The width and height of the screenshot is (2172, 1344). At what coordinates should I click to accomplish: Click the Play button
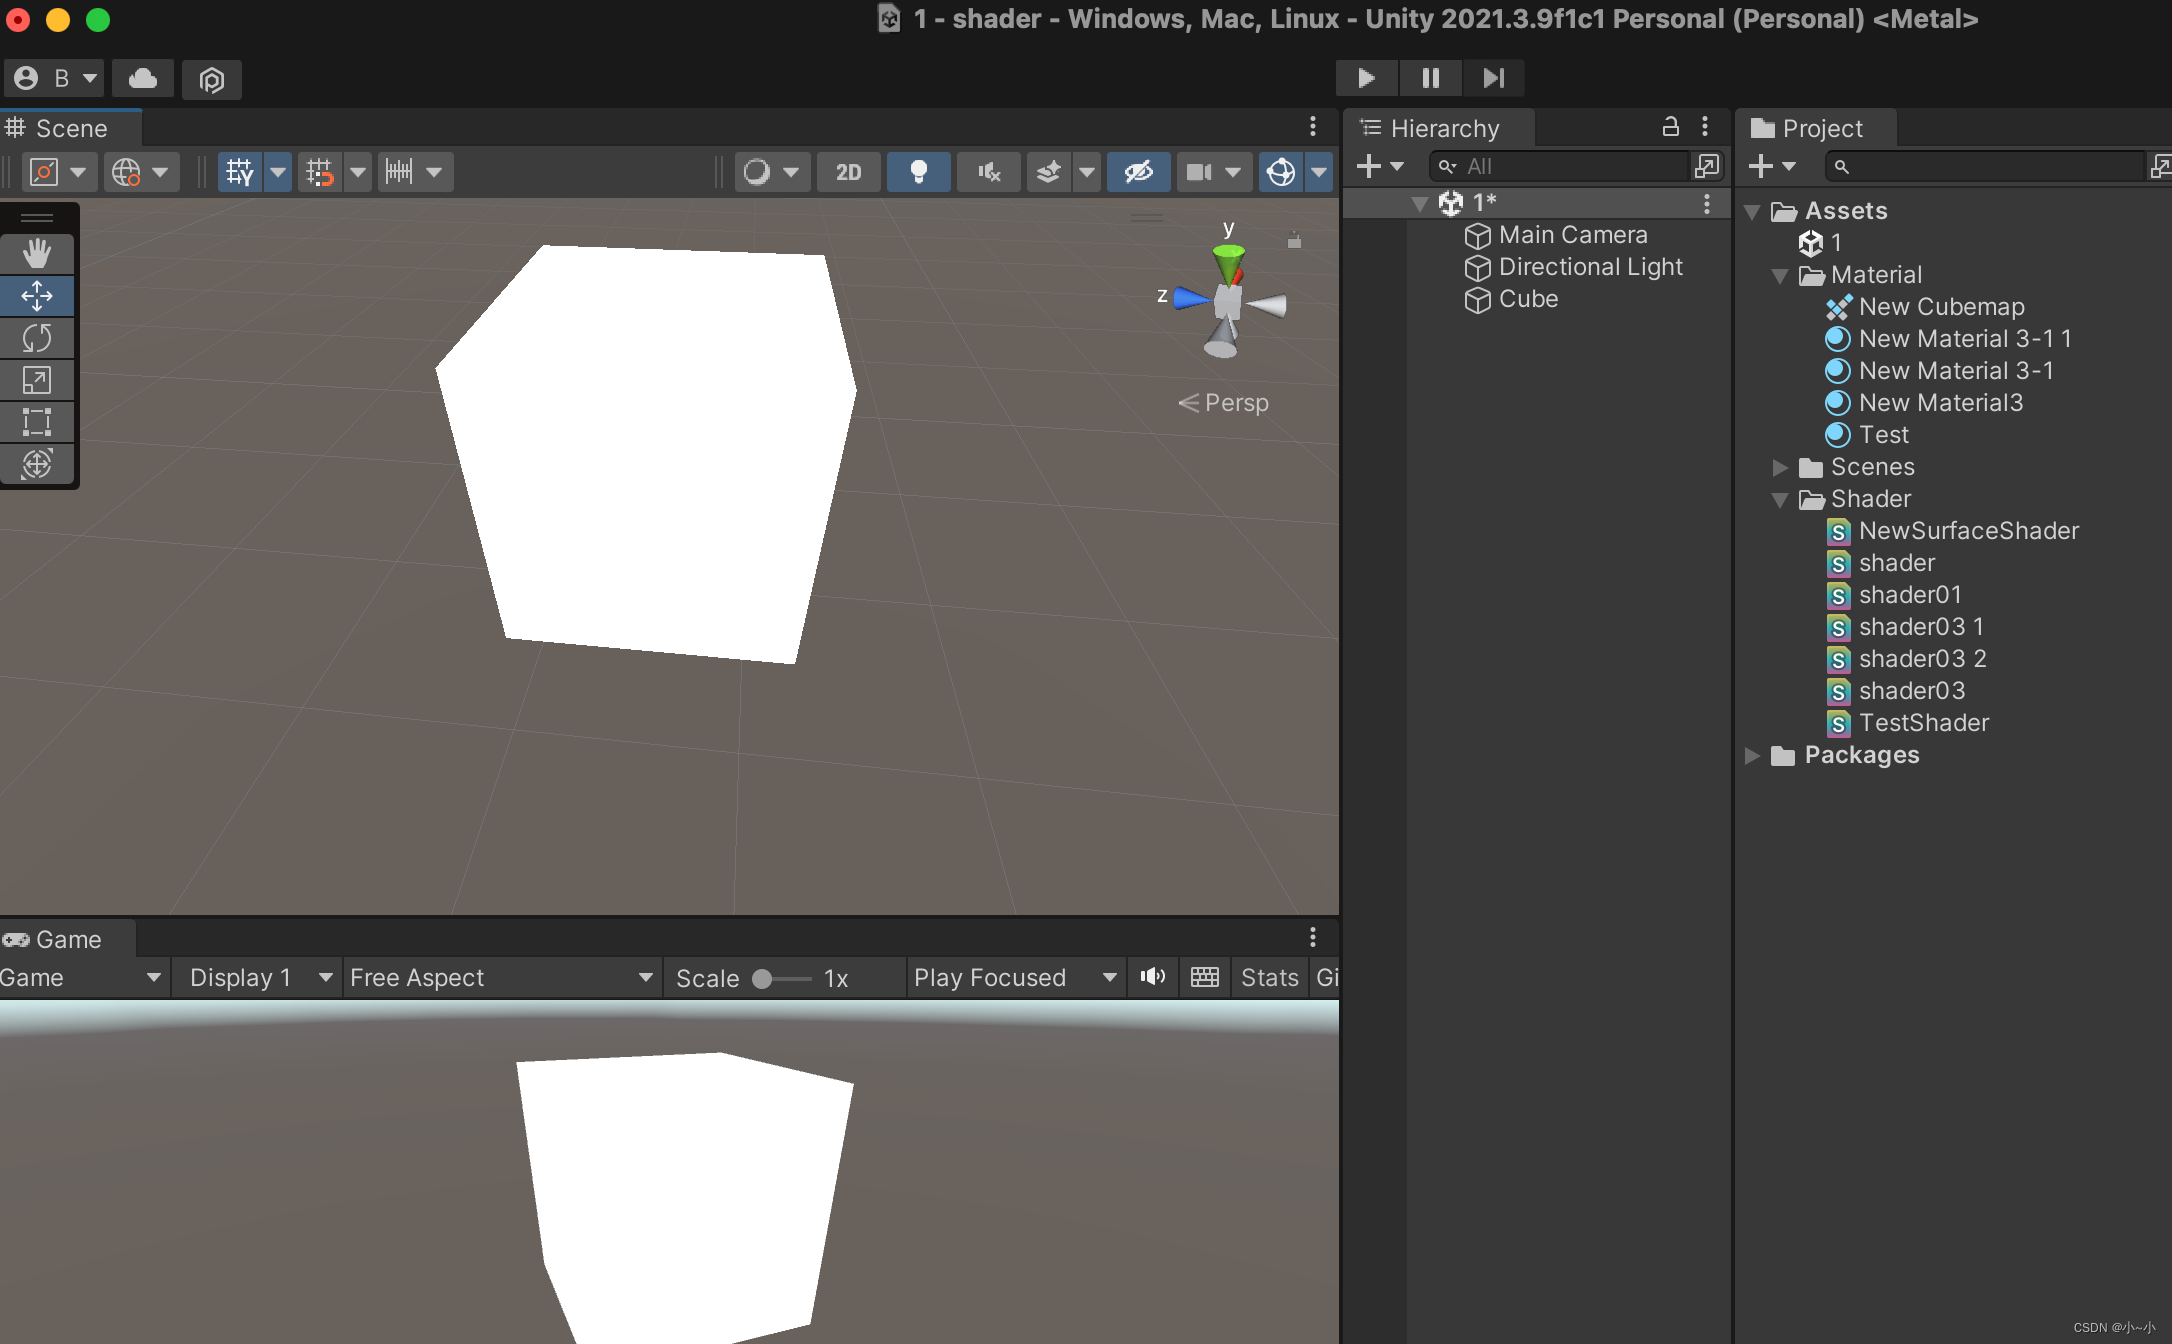(1366, 78)
